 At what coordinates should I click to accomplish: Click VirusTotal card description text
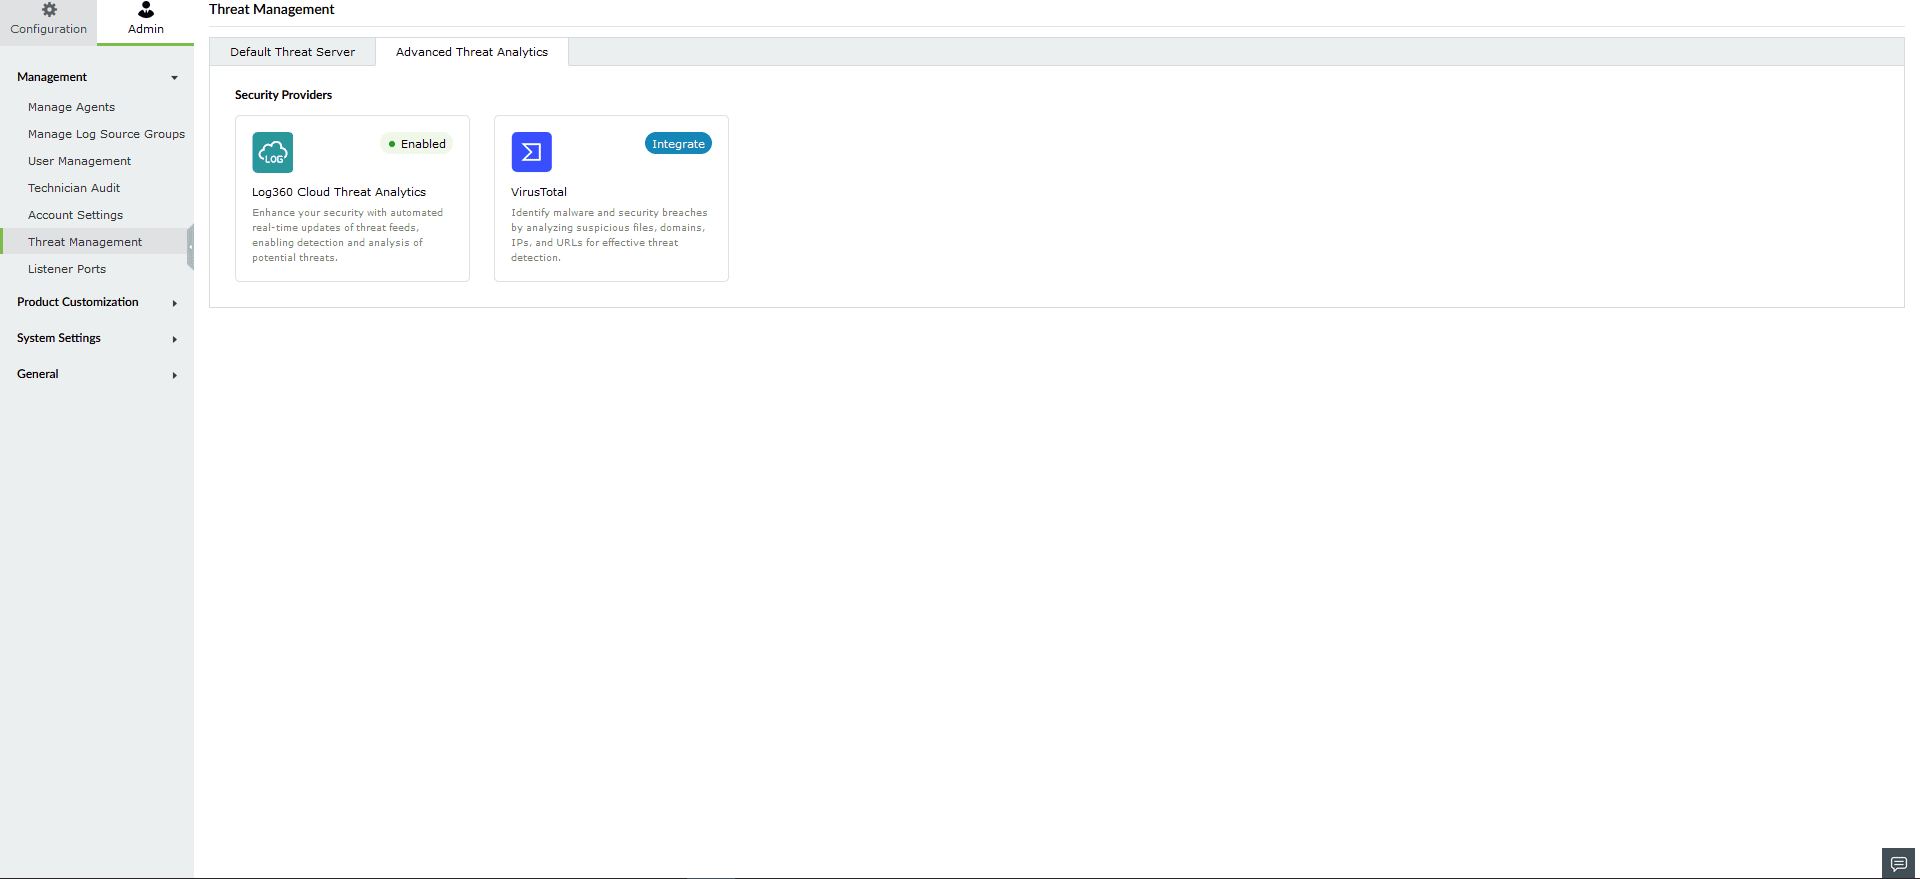click(x=609, y=235)
